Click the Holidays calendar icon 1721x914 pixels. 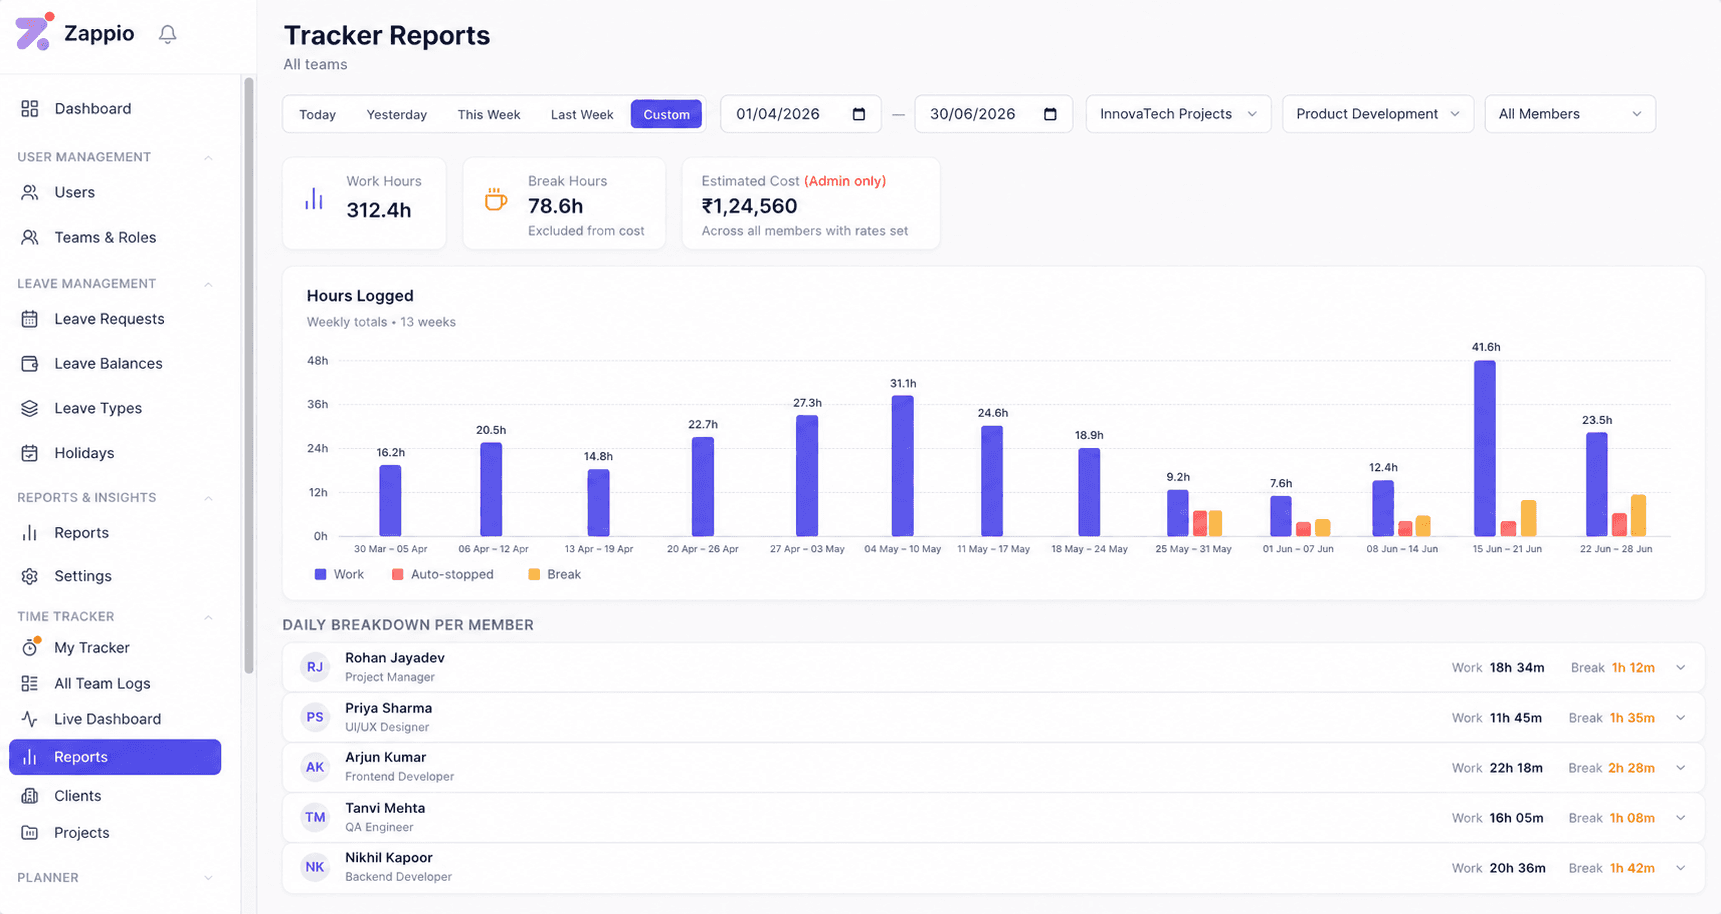click(x=30, y=453)
